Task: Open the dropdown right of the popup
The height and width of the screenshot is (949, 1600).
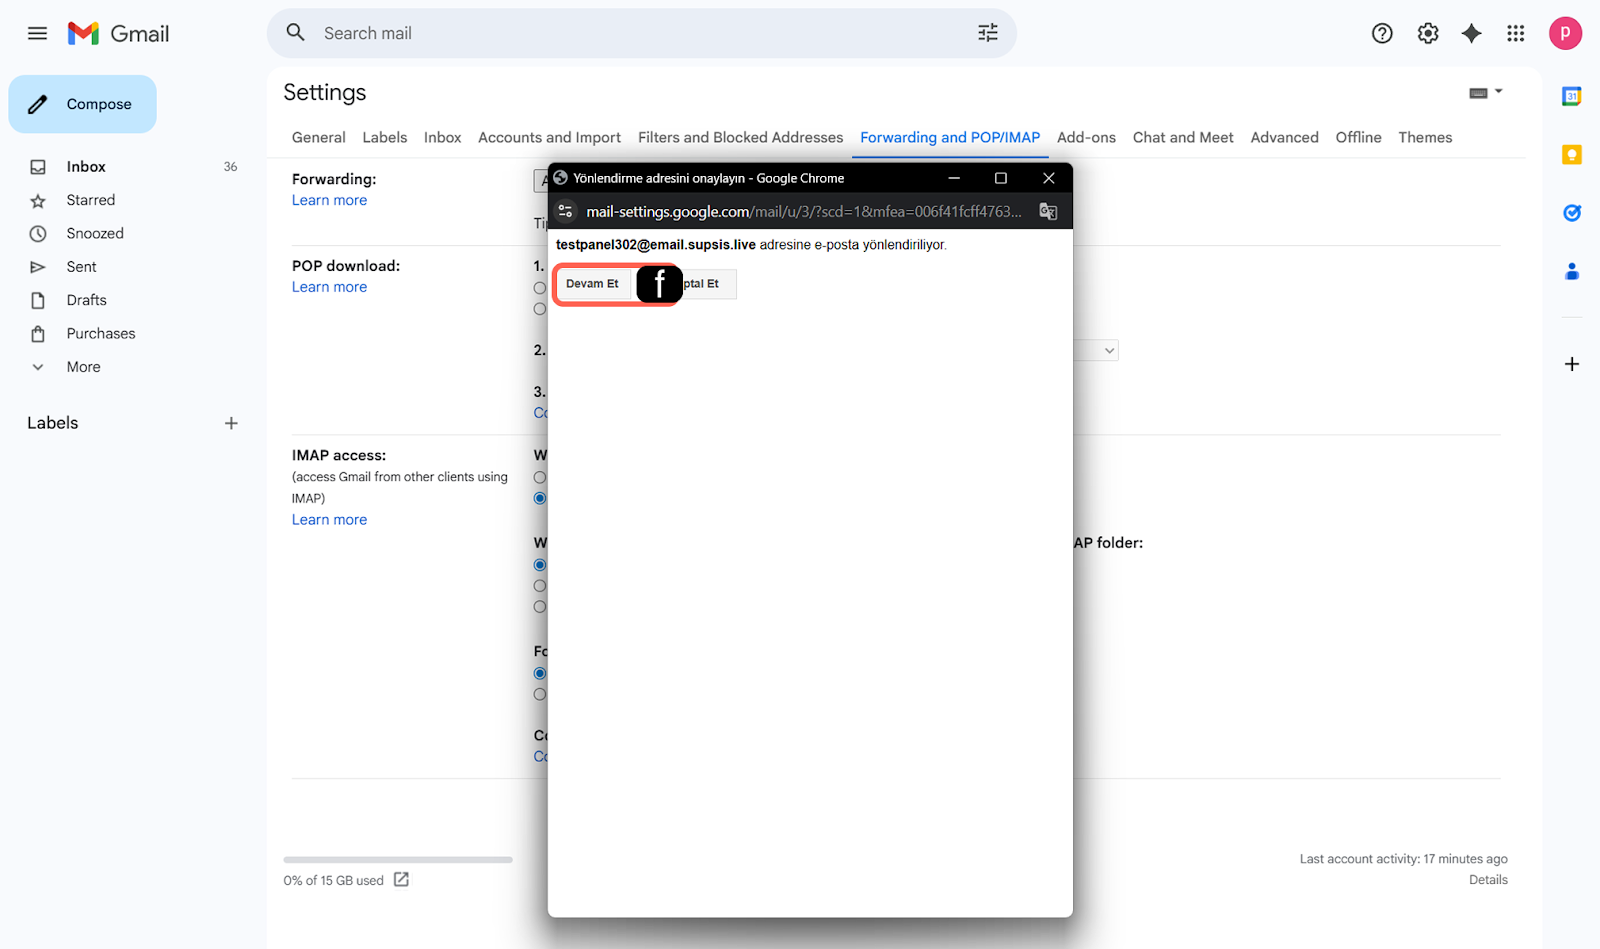Action: 1106,350
